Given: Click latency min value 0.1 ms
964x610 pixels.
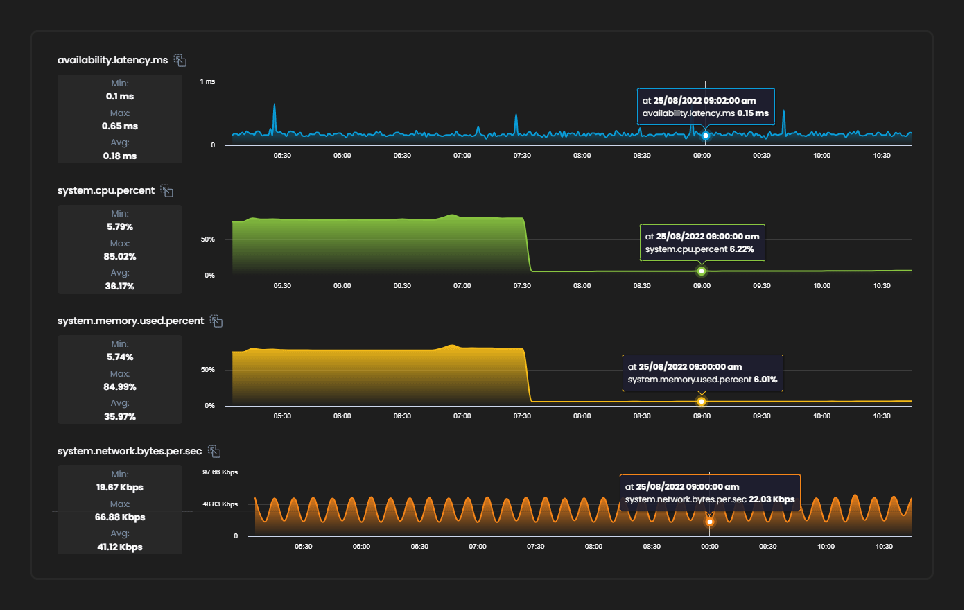Looking at the screenshot, I should (x=120, y=97).
